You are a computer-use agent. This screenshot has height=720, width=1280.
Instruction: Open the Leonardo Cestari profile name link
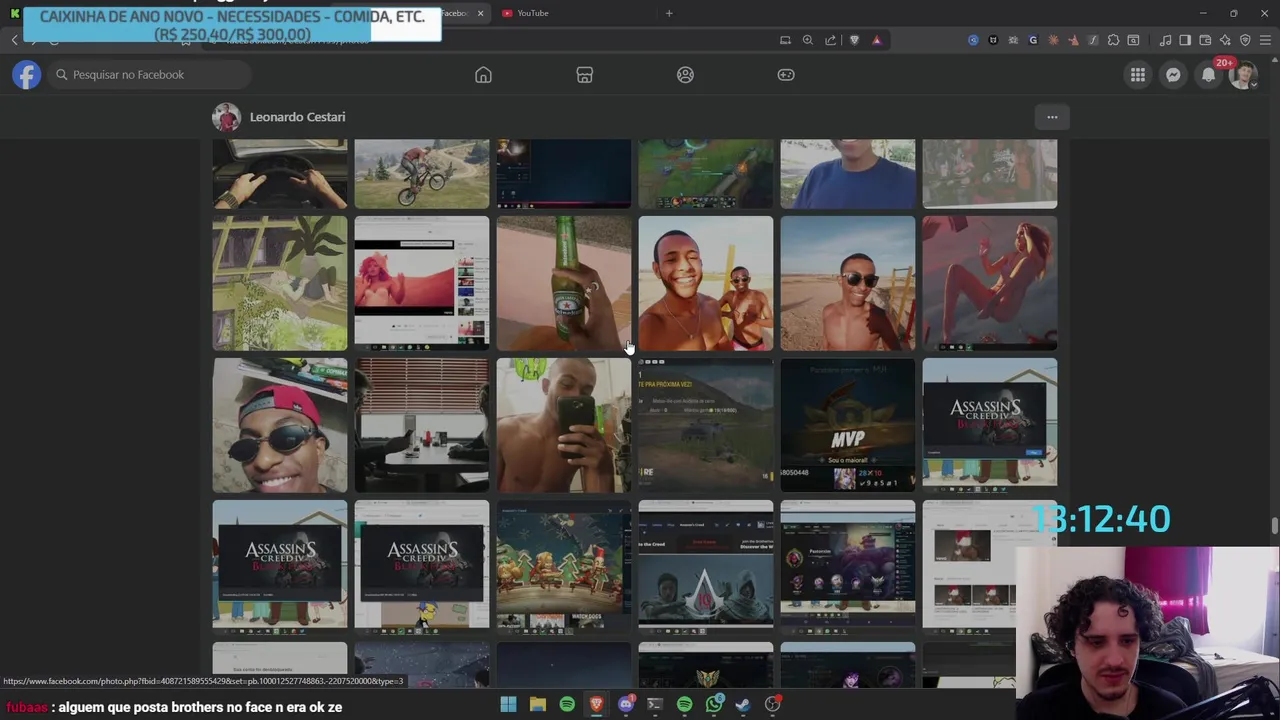click(297, 117)
